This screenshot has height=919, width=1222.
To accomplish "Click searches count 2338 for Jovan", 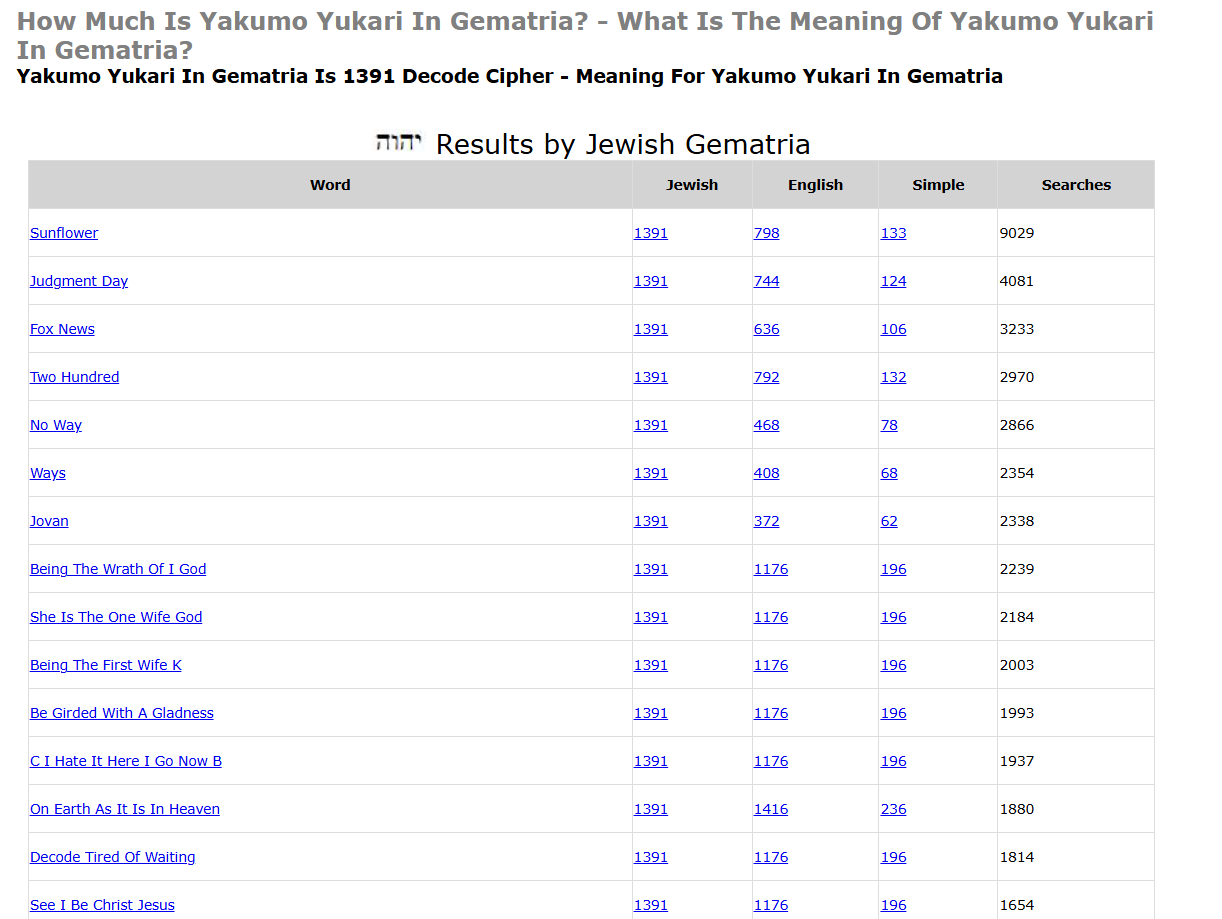I will pyautogui.click(x=1017, y=521).
